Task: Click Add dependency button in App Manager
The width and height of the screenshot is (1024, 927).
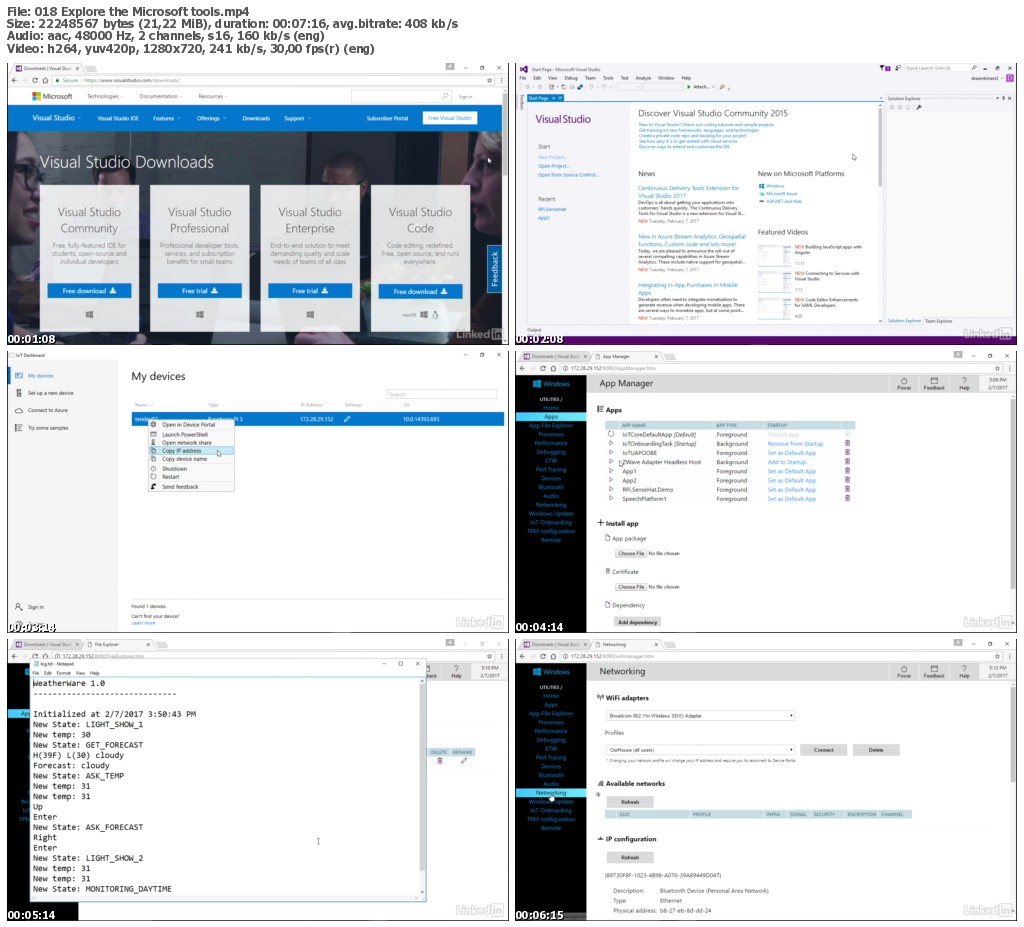Action: (x=637, y=622)
